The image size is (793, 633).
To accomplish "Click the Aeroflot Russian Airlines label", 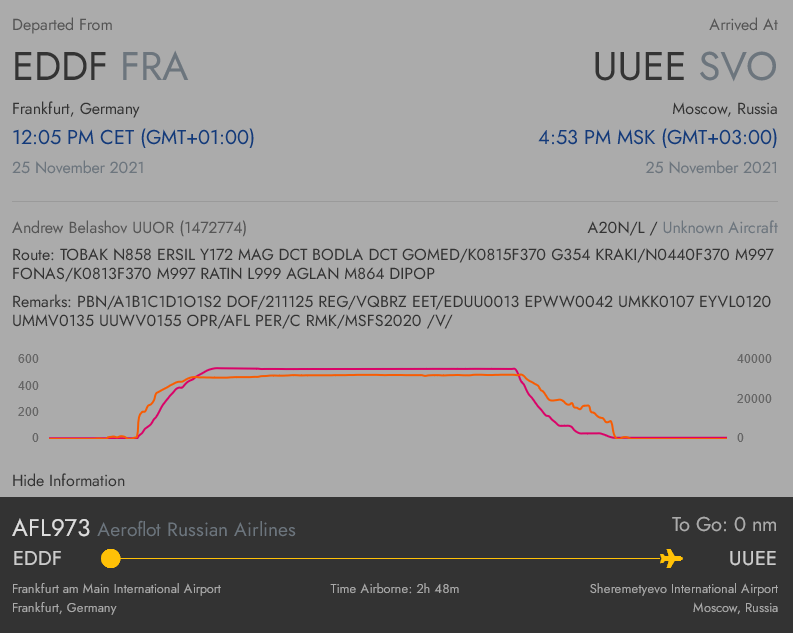I will (196, 529).
